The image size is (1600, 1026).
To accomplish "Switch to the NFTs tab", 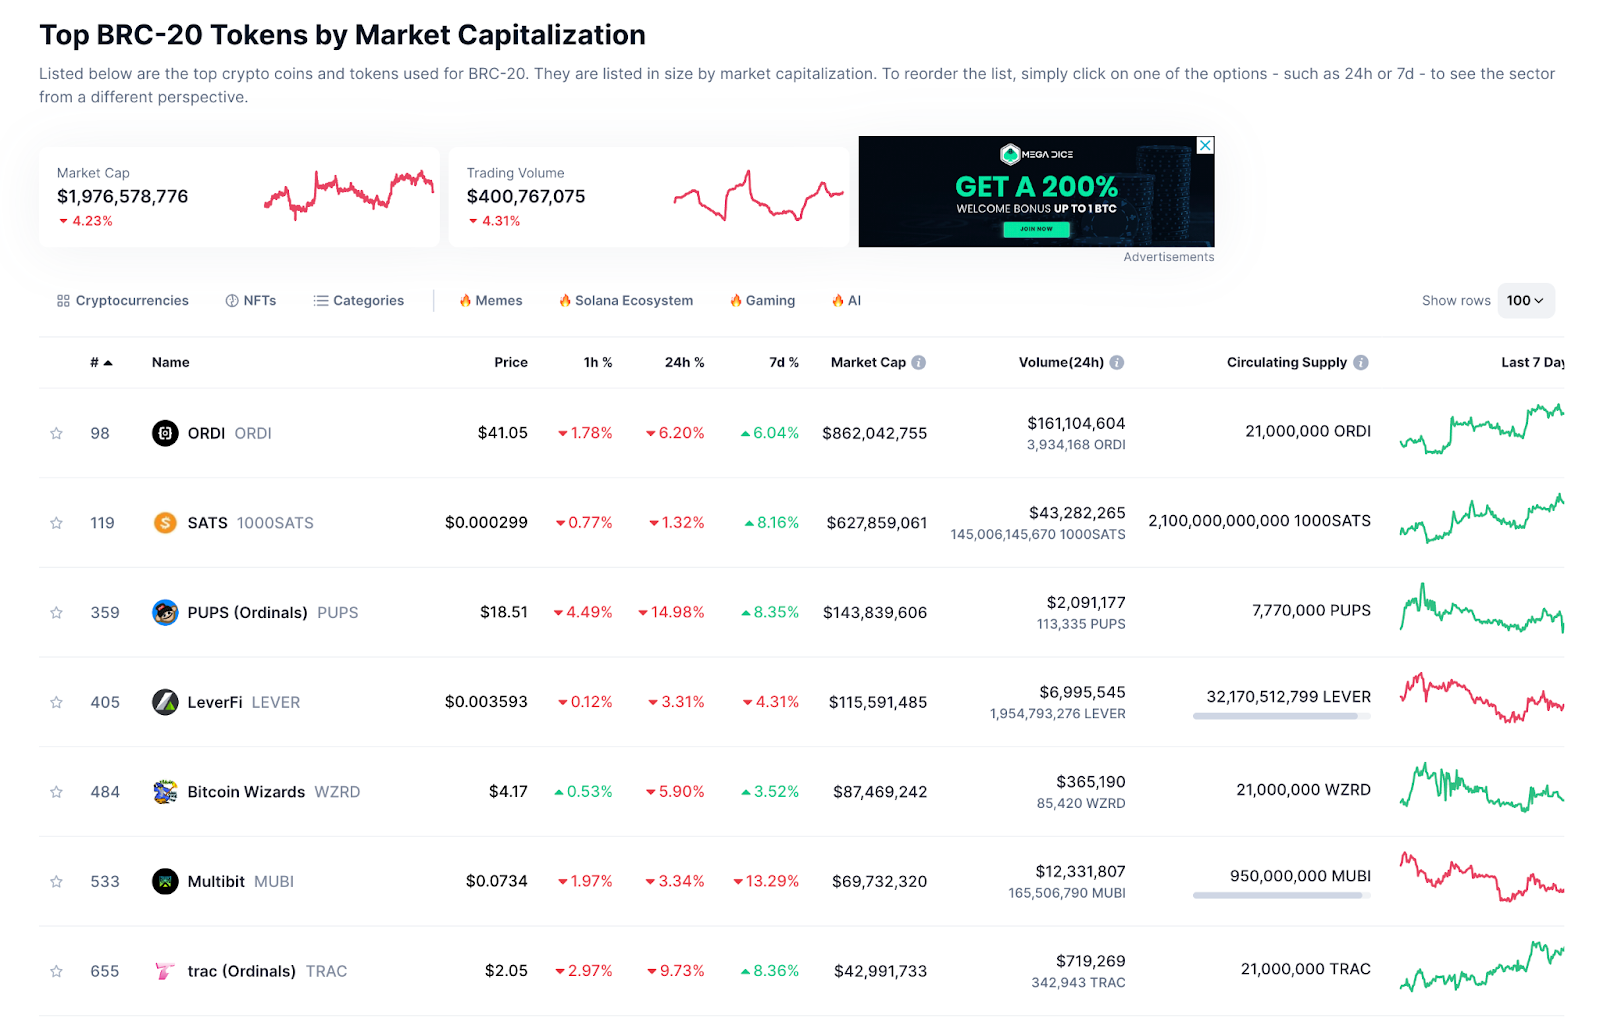I will 251,301.
